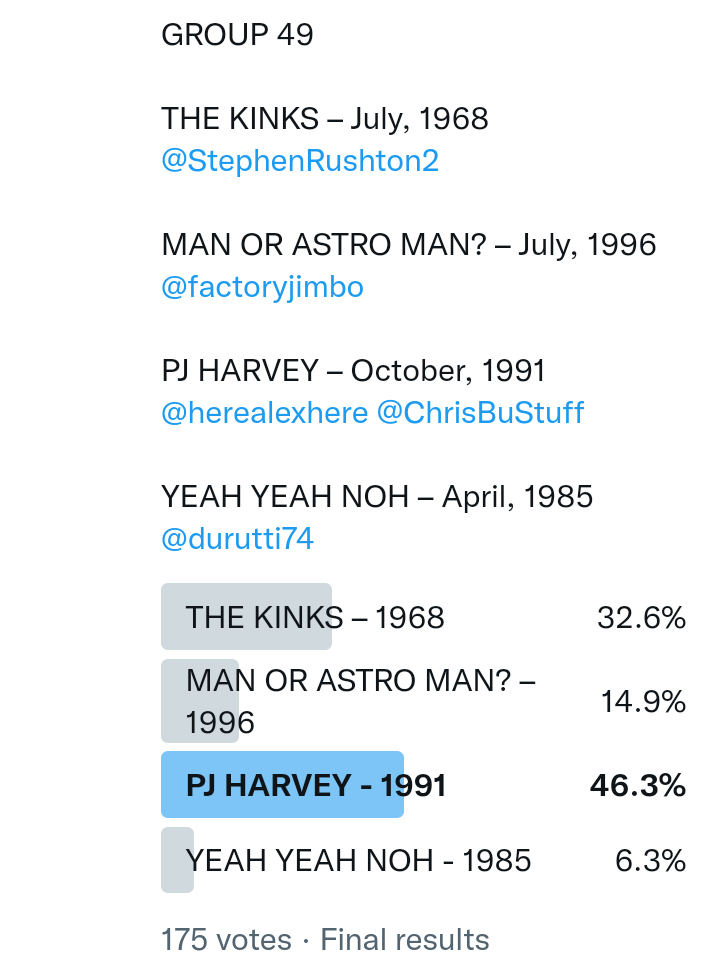This screenshot has width=720, height=968.
Task: Click the @ChrisBuStuff mention
Action: (480, 413)
